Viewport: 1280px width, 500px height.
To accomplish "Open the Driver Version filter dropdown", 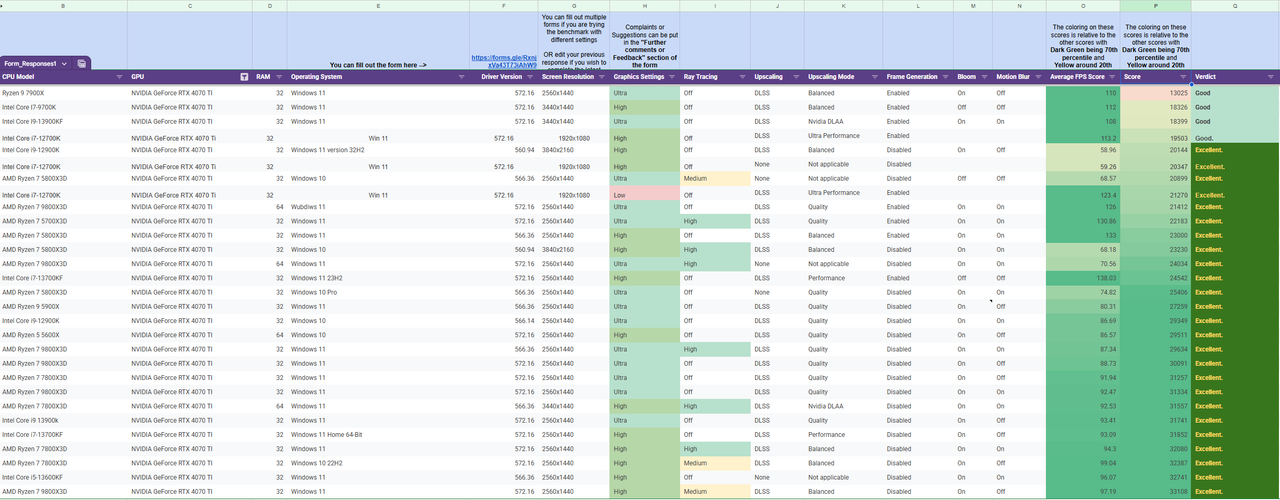I will tap(530, 77).
